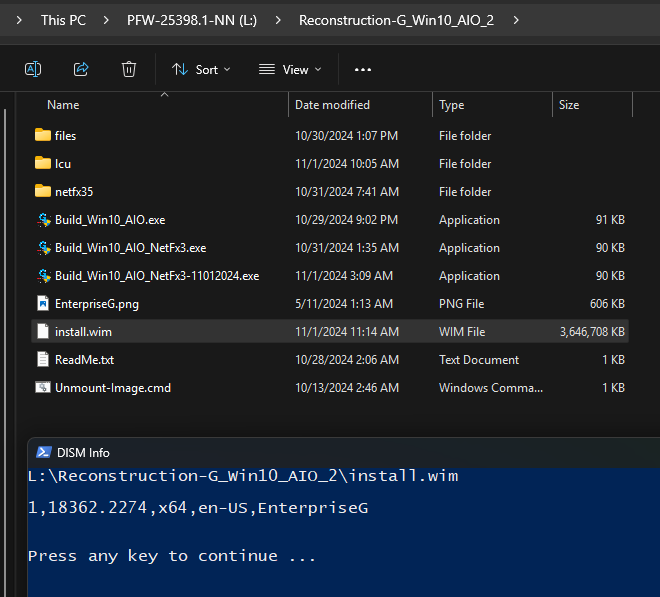Open the Sort dropdown
The width and height of the screenshot is (660, 597).
pos(201,69)
